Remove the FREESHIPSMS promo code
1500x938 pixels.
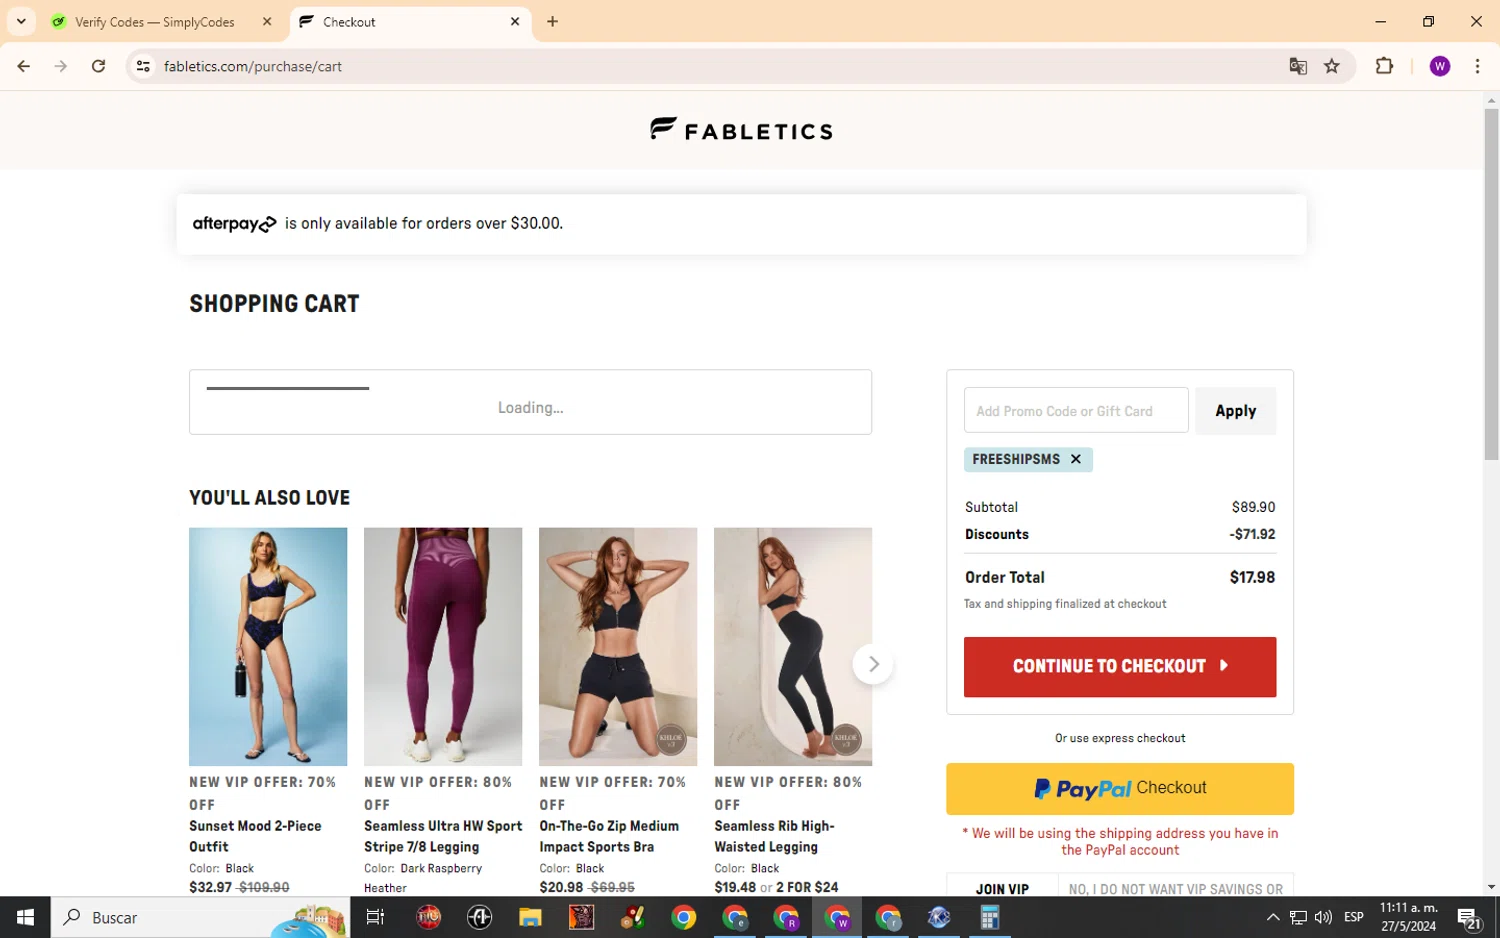(1076, 459)
